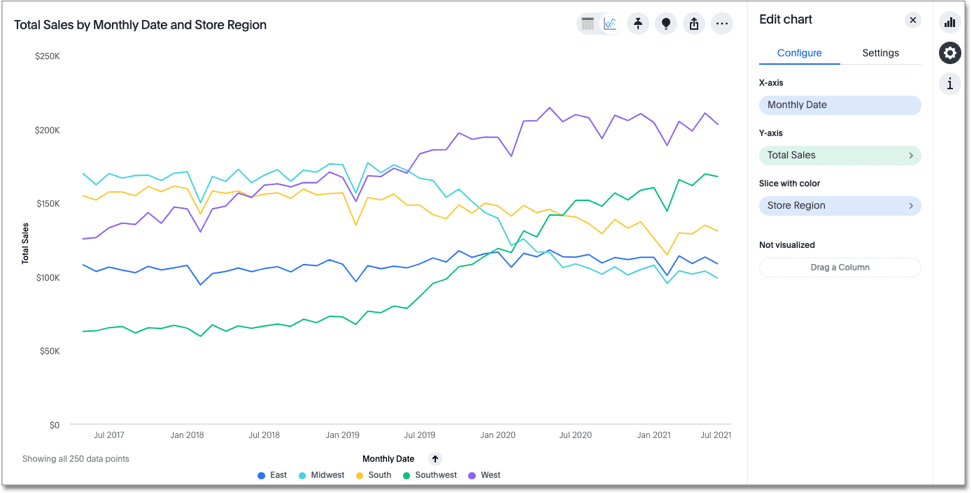Click the Drag a Column drop area
971x493 pixels.
(839, 267)
